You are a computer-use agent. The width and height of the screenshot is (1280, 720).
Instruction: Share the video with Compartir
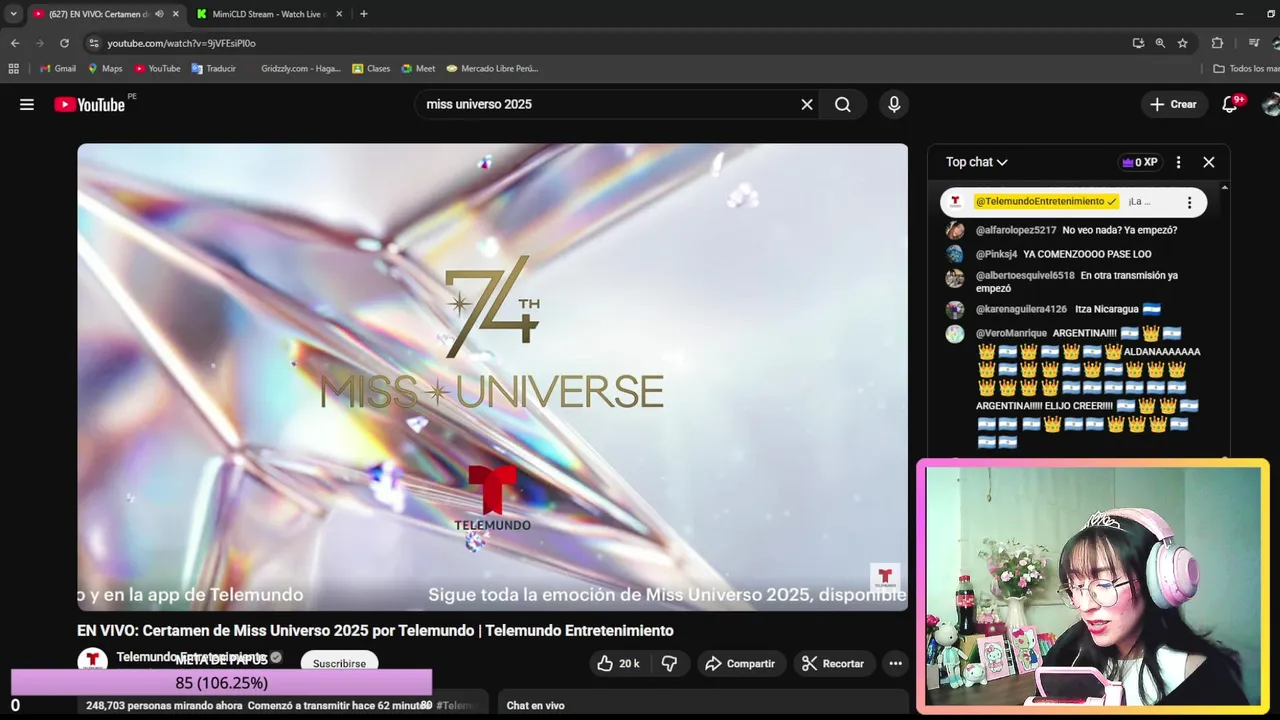pos(740,663)
